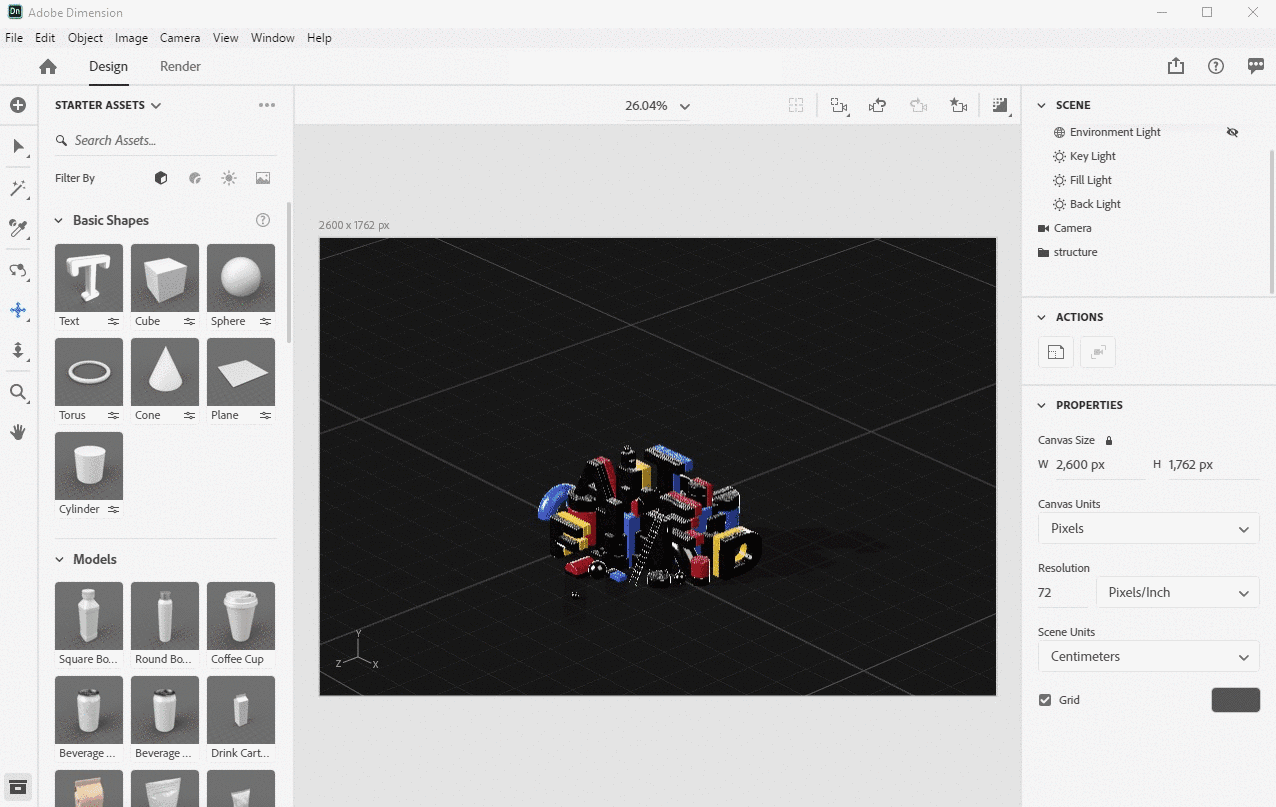
Task: Filter assets by Materials icon
Action: (195, 178)
